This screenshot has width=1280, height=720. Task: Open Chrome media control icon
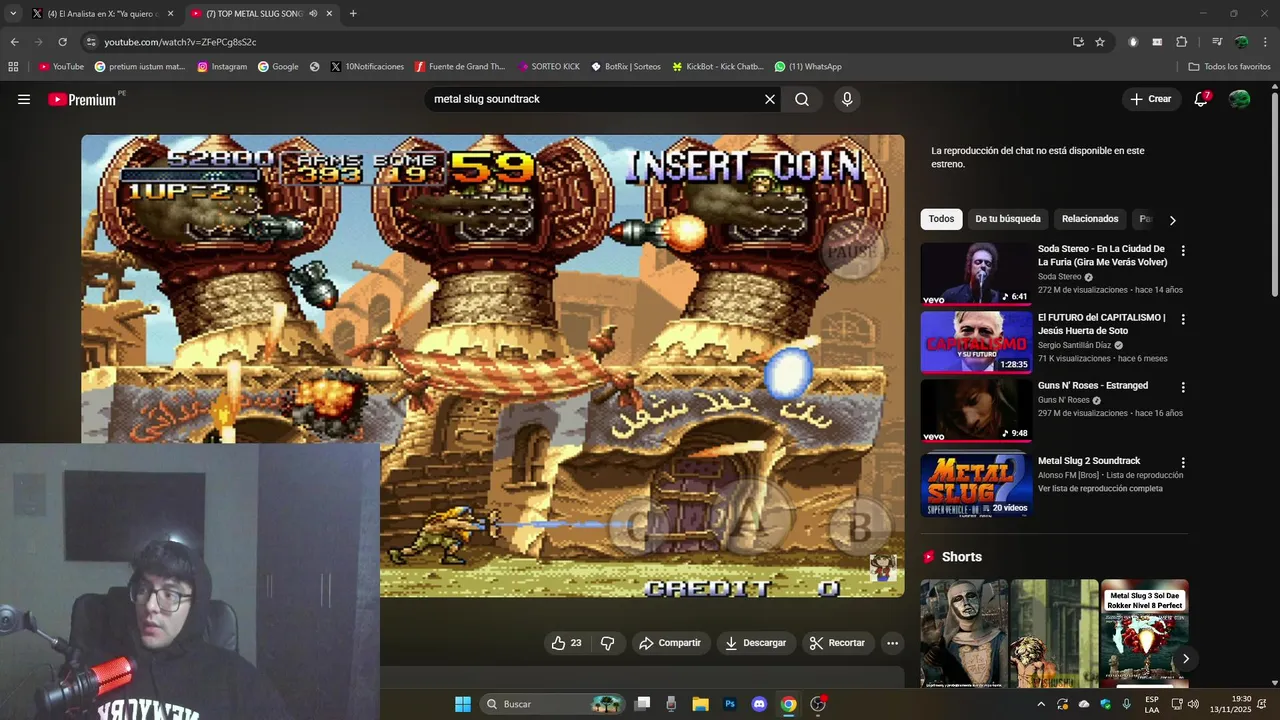pyautogui.click(x=1217, y=42)
